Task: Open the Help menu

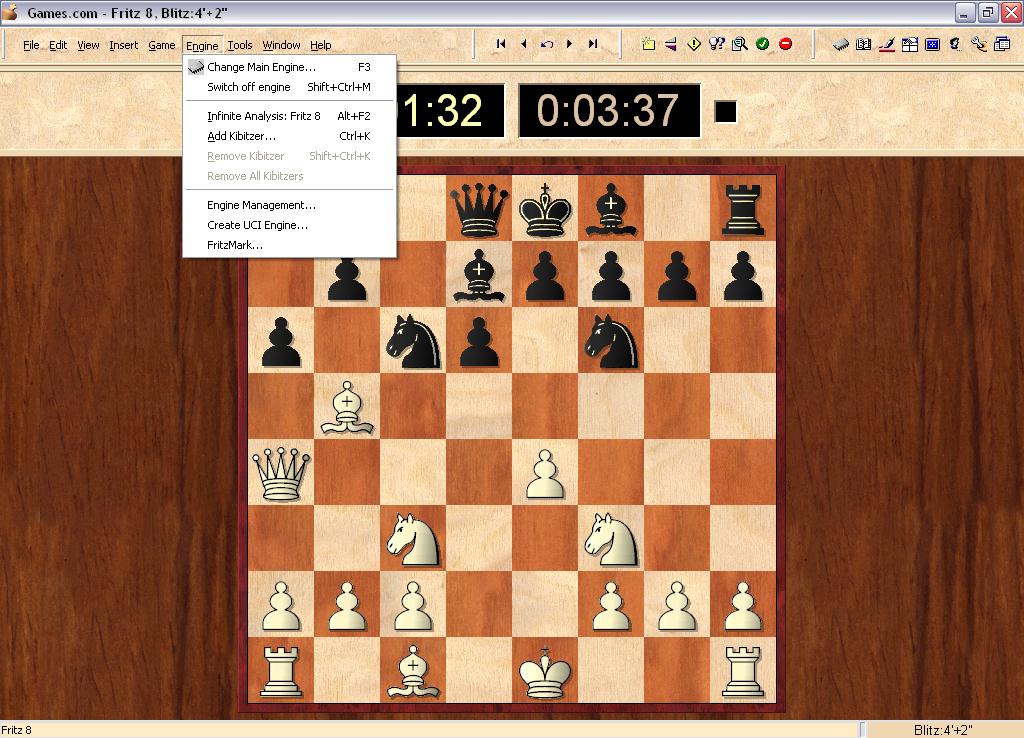Action: [x=321, y=45]
